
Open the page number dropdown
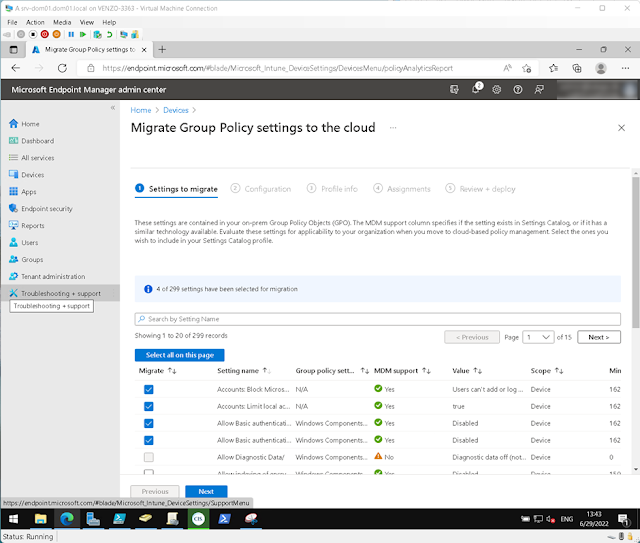(x=538, y=337)
